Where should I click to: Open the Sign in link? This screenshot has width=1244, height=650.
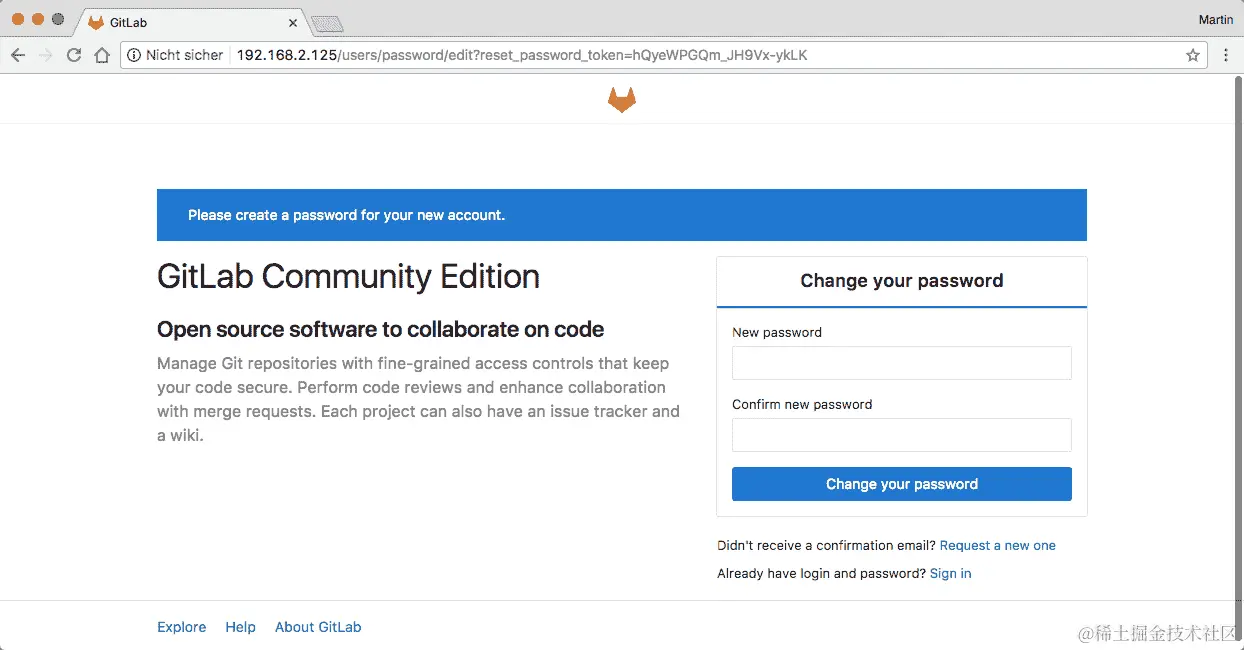click(950, 573)
